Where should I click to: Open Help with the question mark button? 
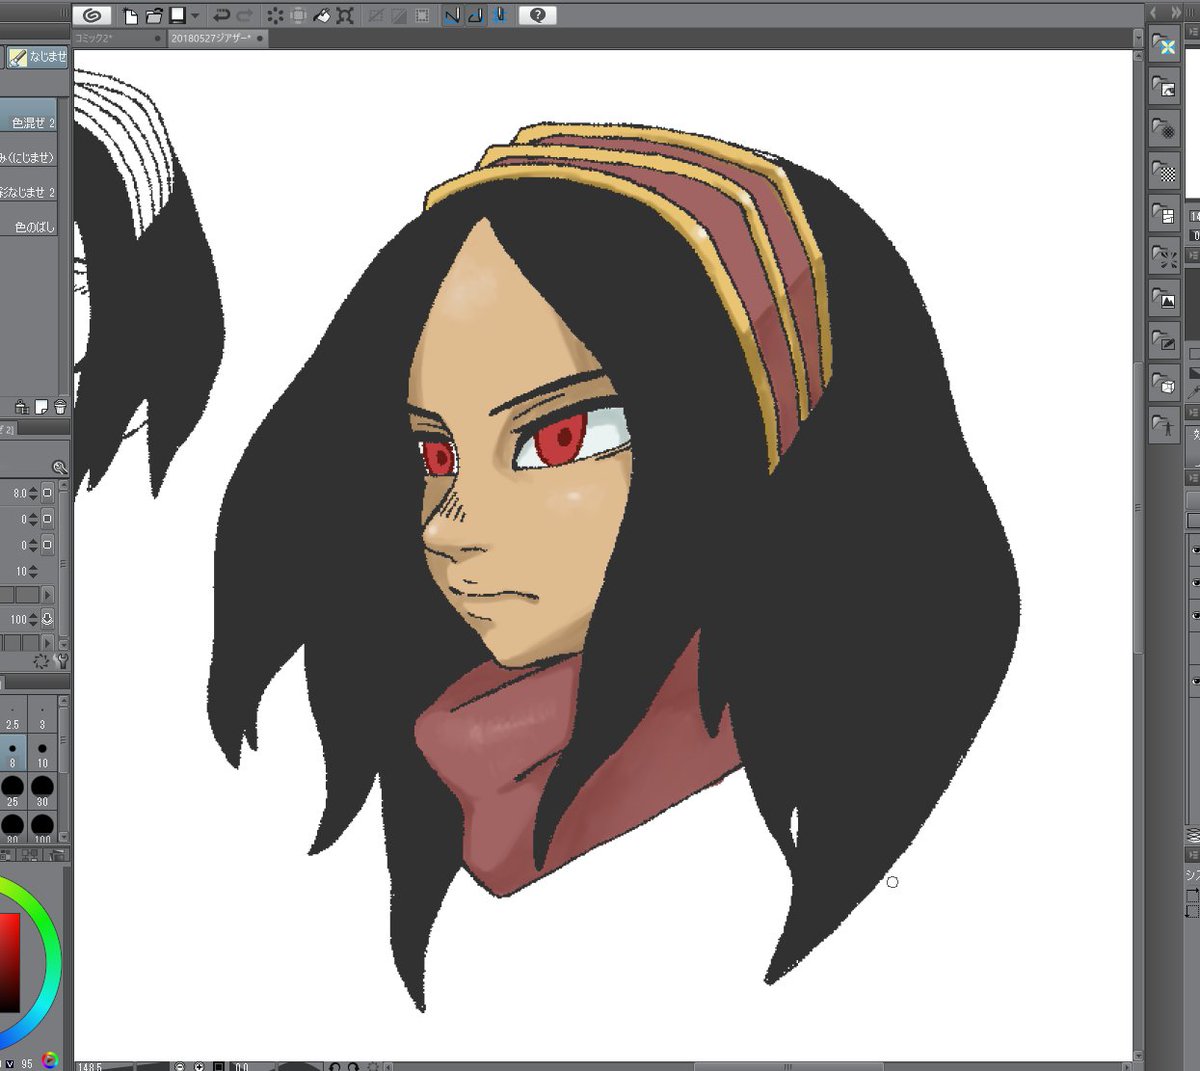tap(537, 15)
